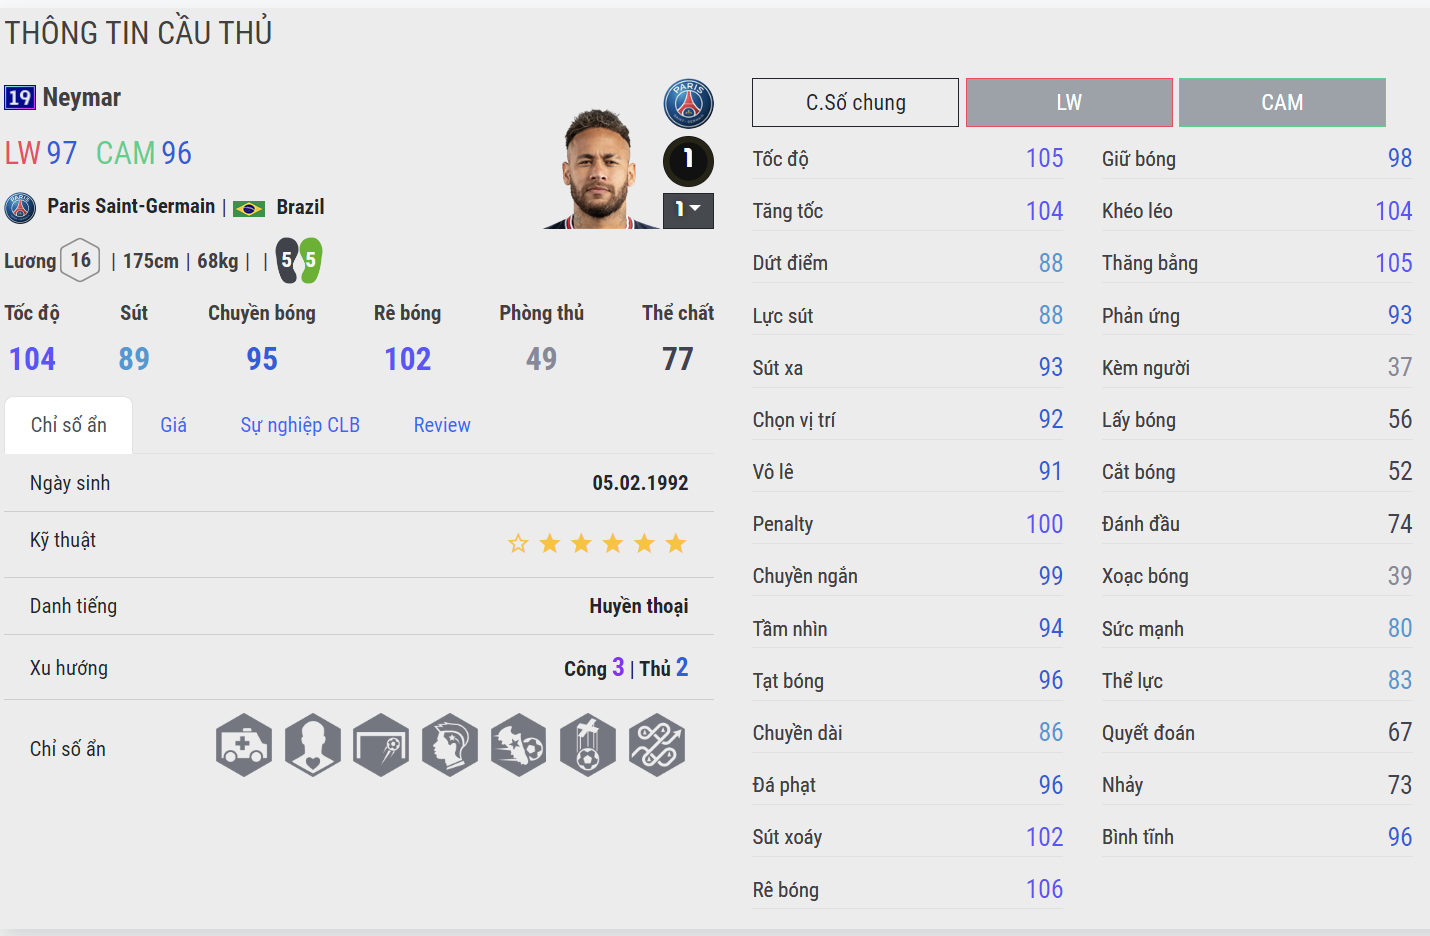Viewport: 1430px width, 936px height.
Task: Click the black circular level 1 badge
Action: click(x=688, y=160)
